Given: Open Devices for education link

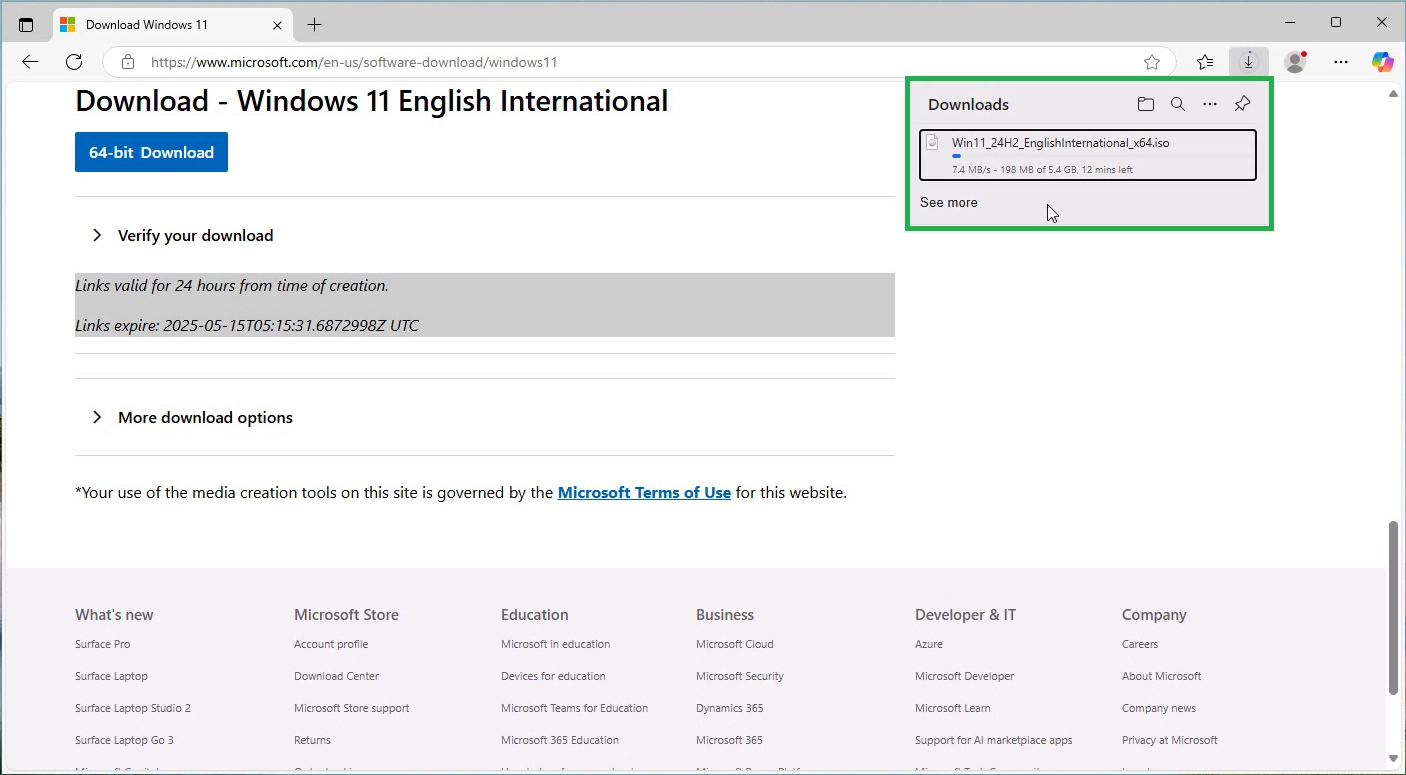Looking at the screenshot, I should click(x=553, y=676).
